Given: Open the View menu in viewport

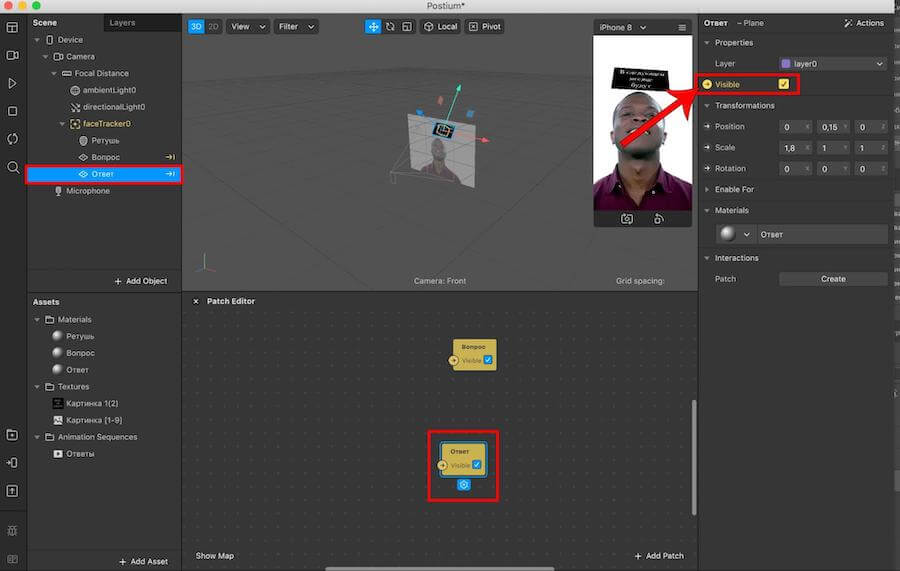Looking at the screenshot, I should [245, 27].
